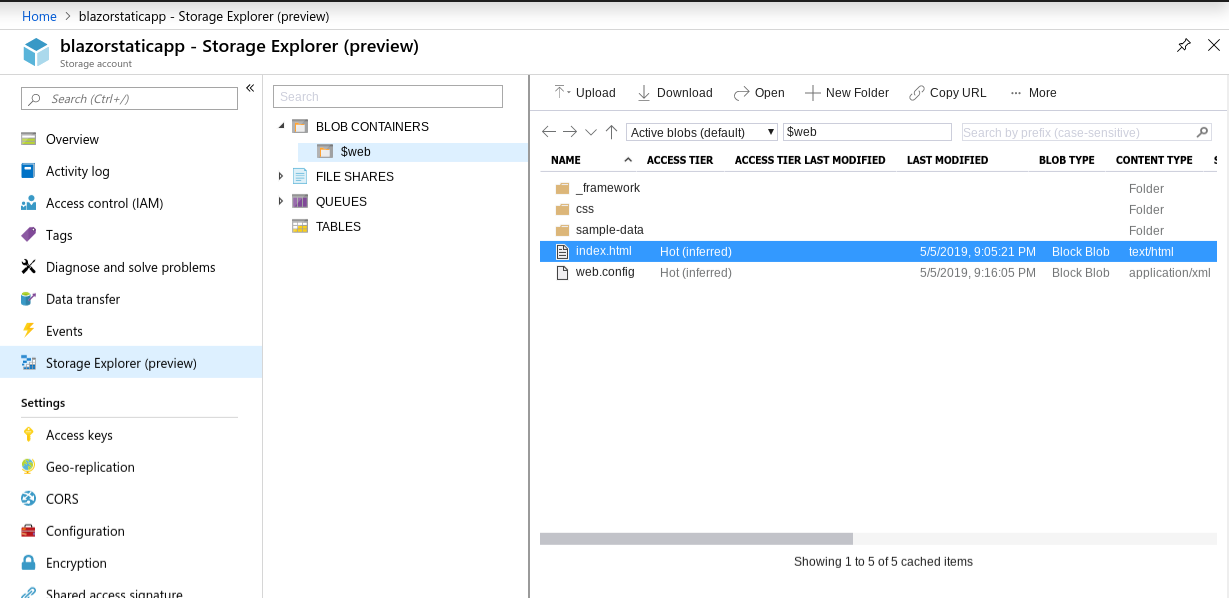Open Activity log in the sidebar
Screen dimensions: 1229x598
coord(78,171)
